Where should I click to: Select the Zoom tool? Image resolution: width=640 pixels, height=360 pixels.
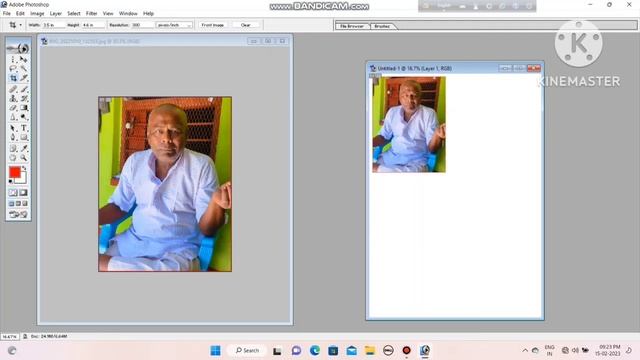click(24, 158)
